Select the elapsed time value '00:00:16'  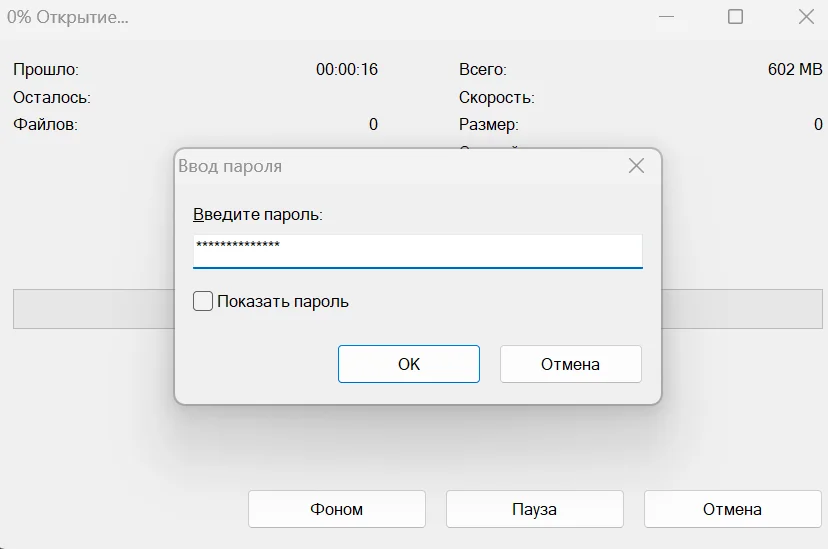pos(347,69)
